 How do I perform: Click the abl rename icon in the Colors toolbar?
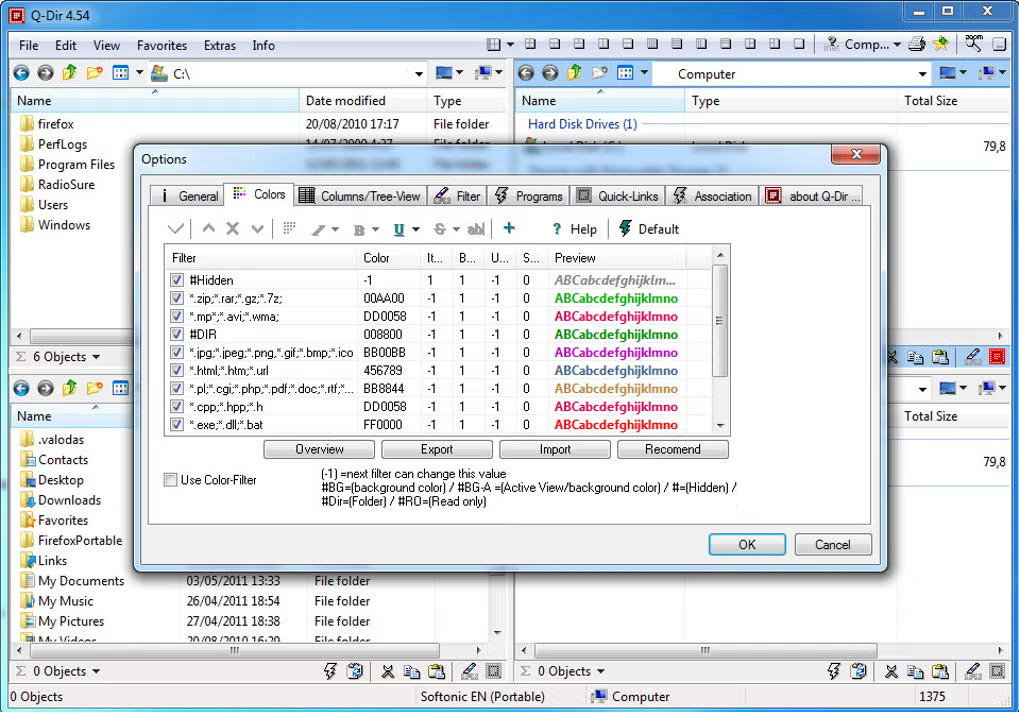pyautogui.click(x=476, y=229)
